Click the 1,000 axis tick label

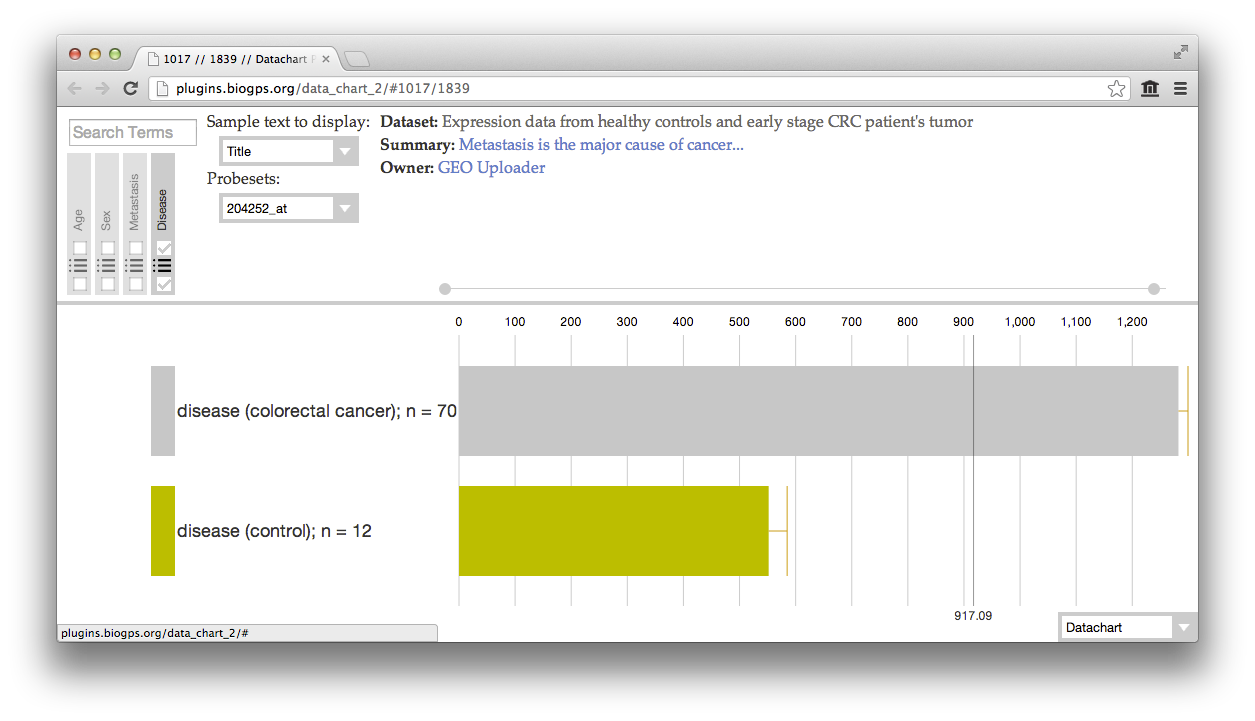point(1020,322)
